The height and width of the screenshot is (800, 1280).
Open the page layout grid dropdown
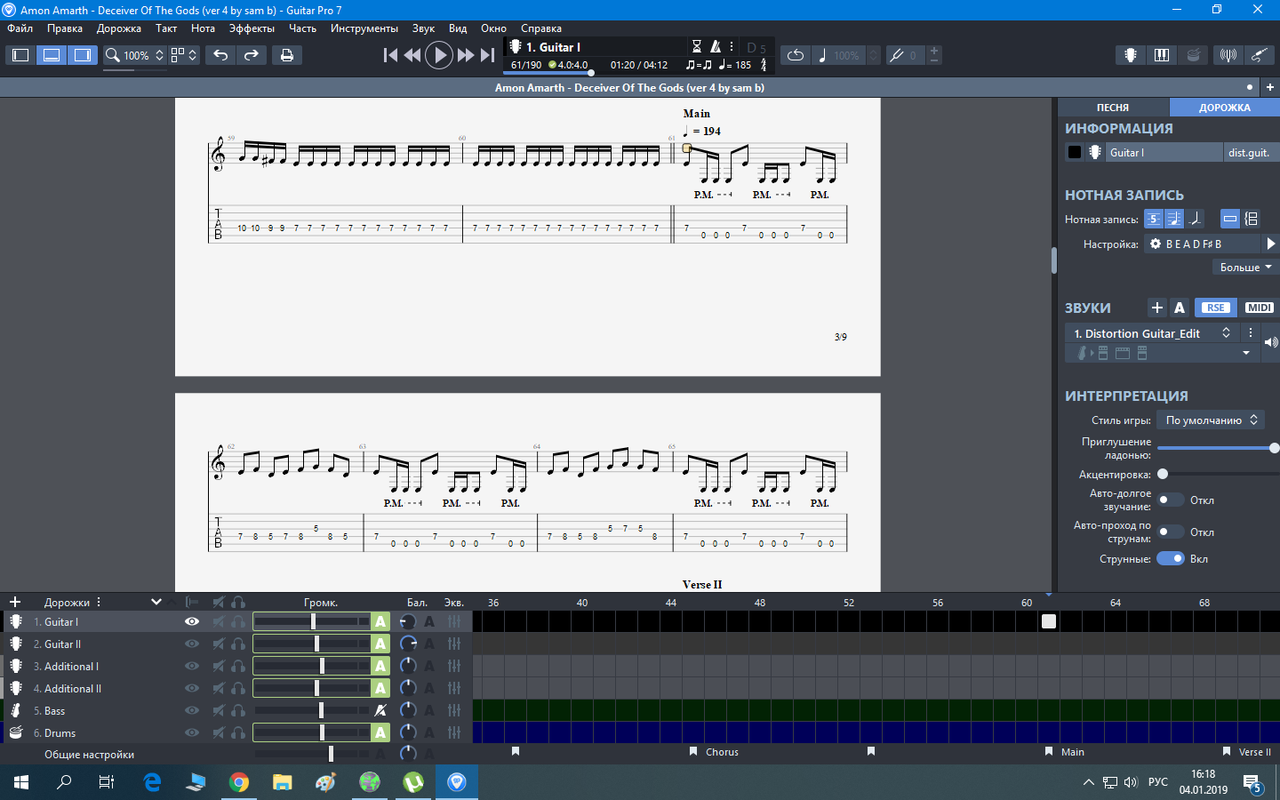(184, 55)
